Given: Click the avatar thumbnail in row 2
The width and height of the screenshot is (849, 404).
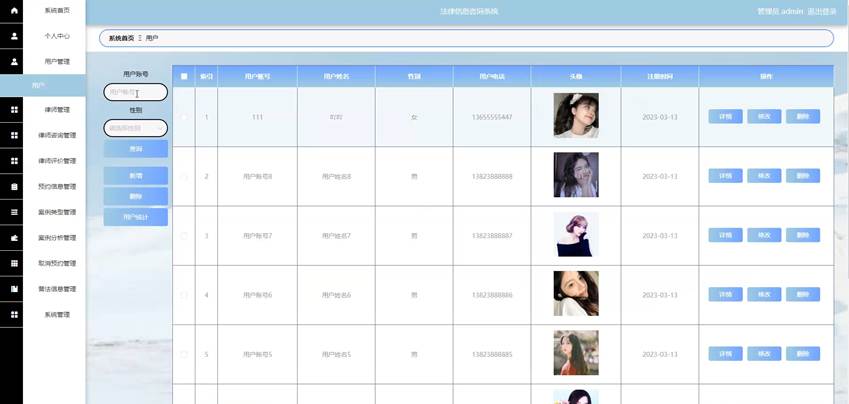Looking at the screenshot, I should 576,174.
